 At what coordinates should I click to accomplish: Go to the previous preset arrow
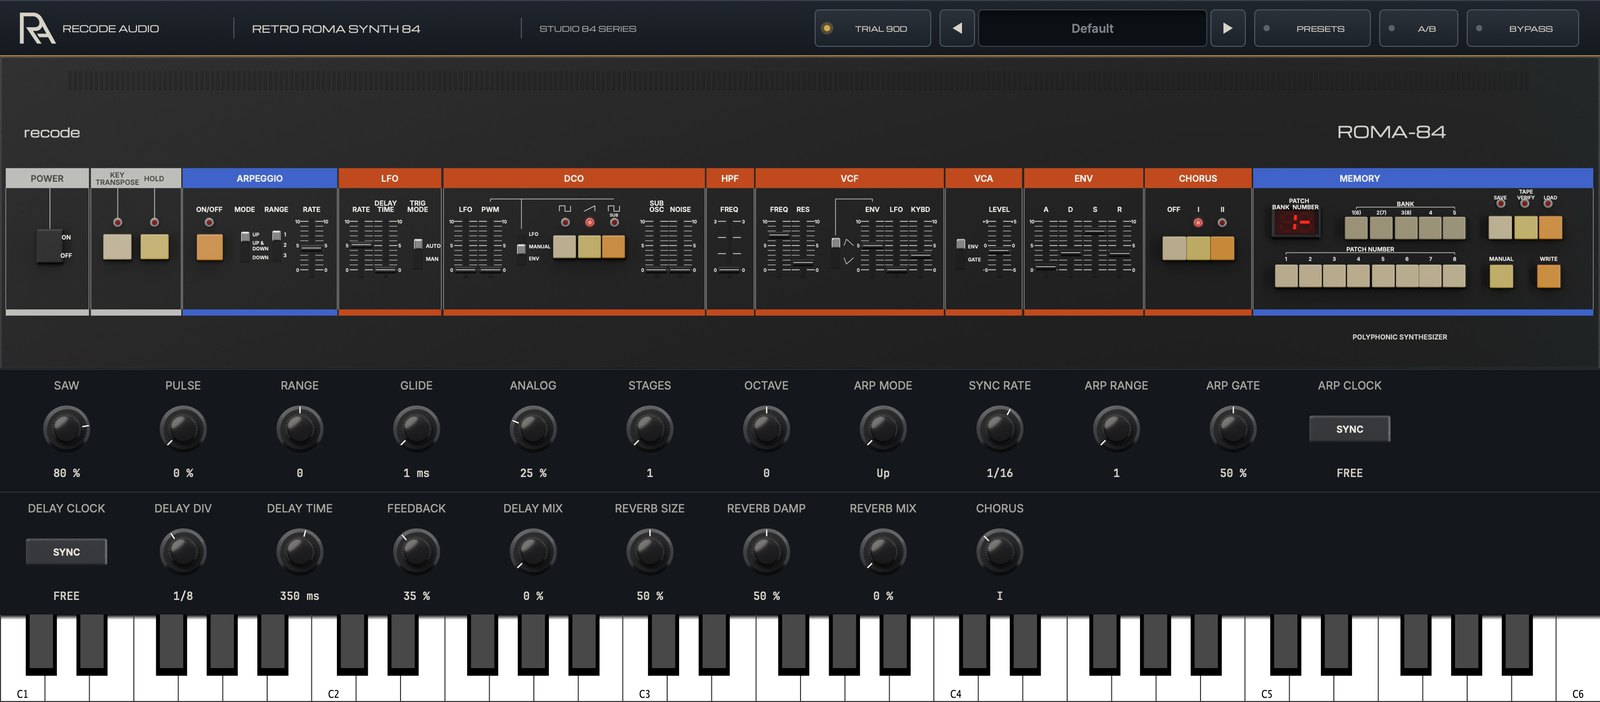coord(957,28)
